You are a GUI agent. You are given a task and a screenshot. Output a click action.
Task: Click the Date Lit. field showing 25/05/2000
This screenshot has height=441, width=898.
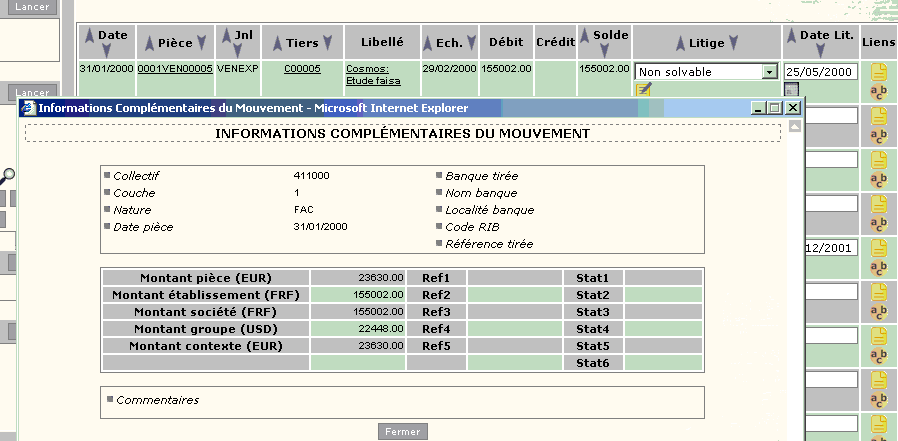(821, 72)
